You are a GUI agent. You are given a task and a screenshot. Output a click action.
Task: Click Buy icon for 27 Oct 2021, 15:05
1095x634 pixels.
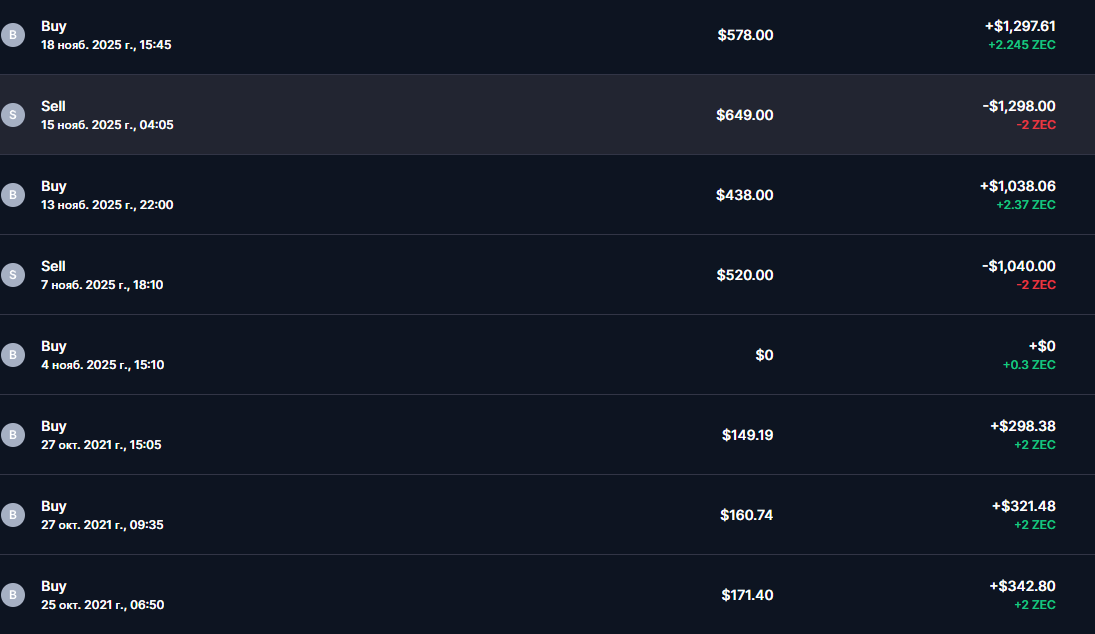13,435
